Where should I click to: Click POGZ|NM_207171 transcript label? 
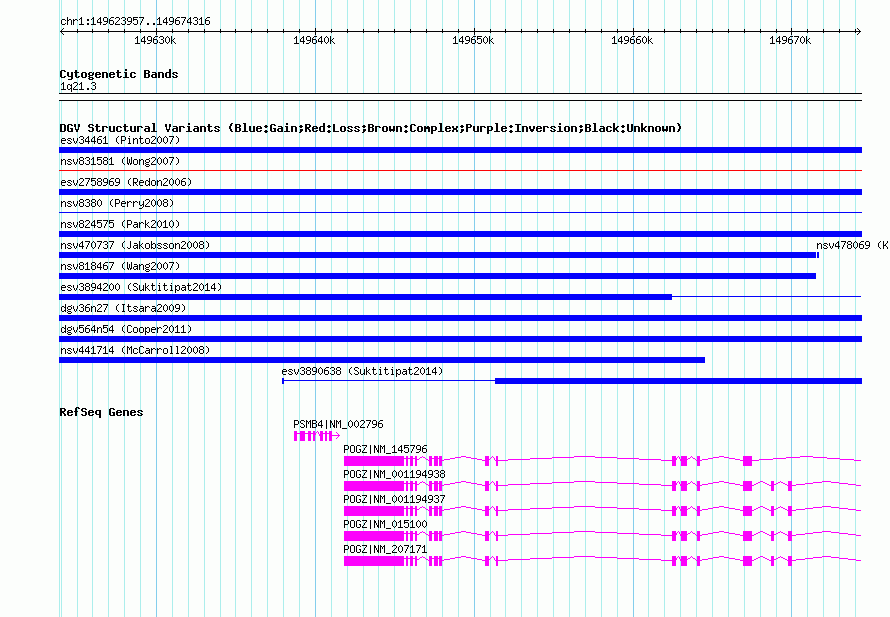pos(385,549)
